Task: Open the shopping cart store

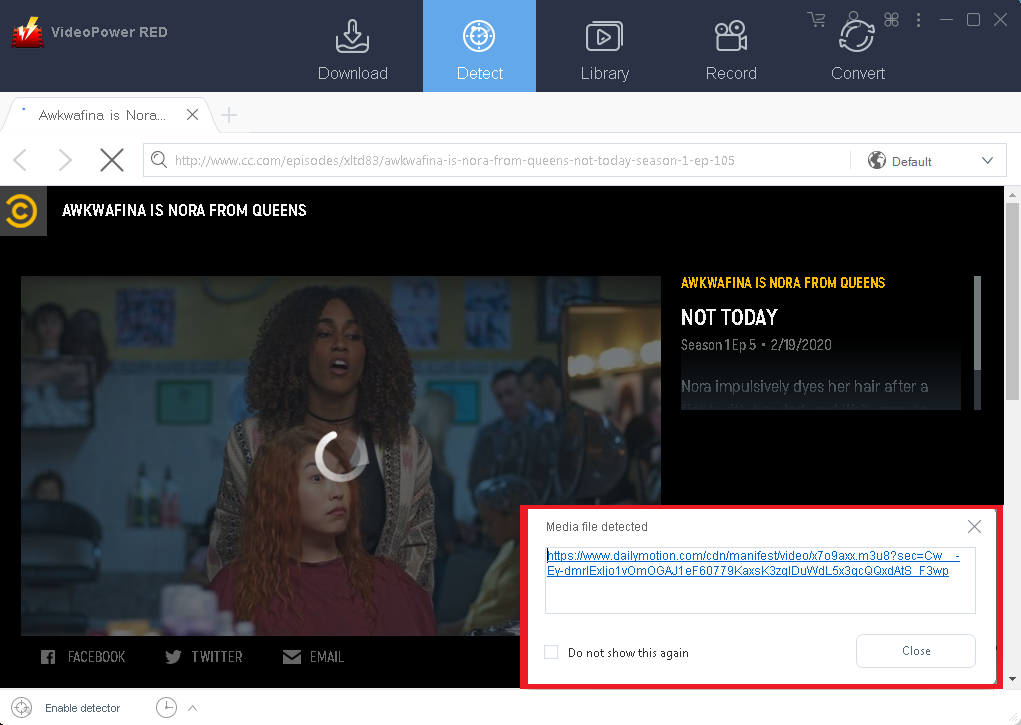Action: click(x=817, y=19)
